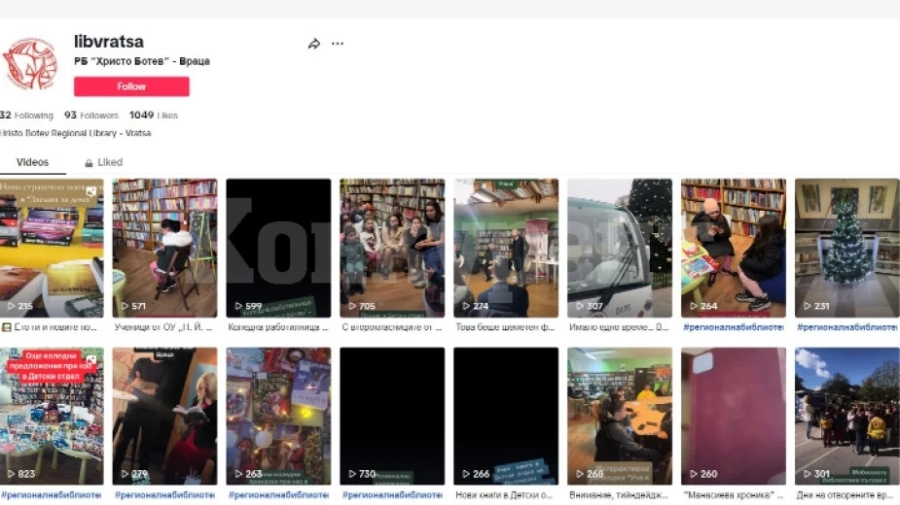Click the caption under the 215-view video
900x505 pixels.
click(49, 327)
